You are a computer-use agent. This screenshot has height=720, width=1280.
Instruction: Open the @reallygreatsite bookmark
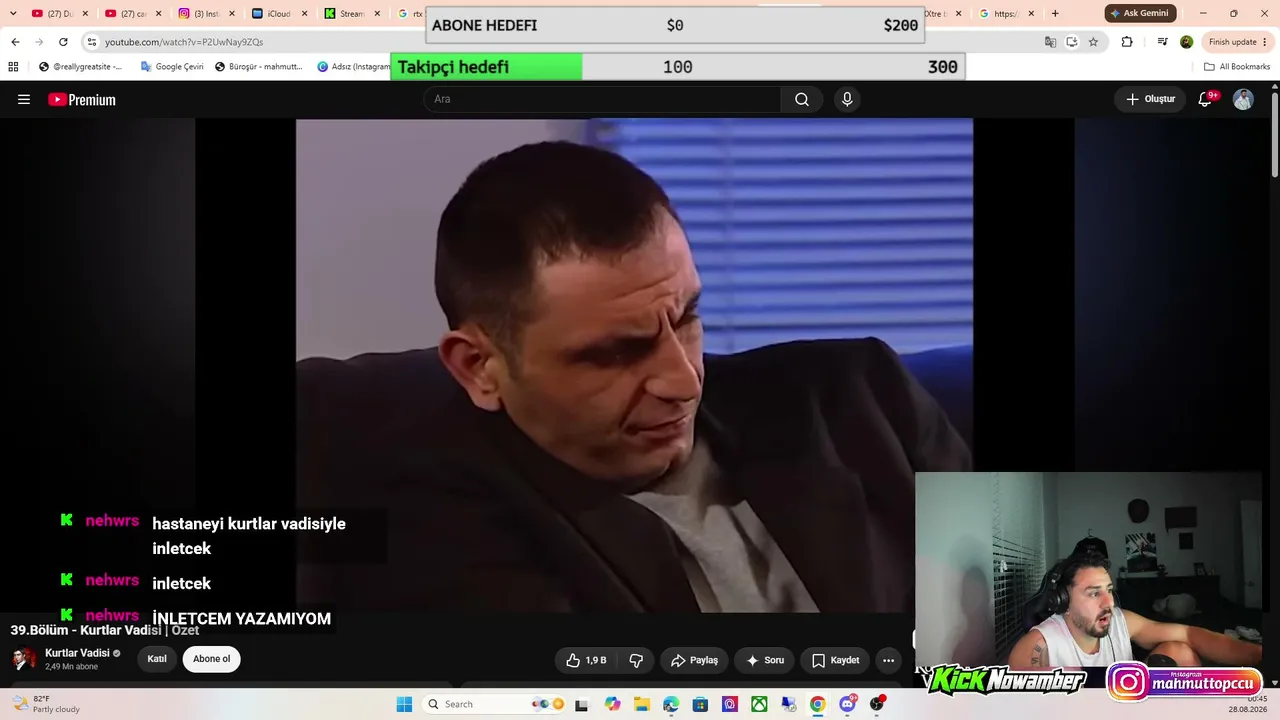point(80,67)
